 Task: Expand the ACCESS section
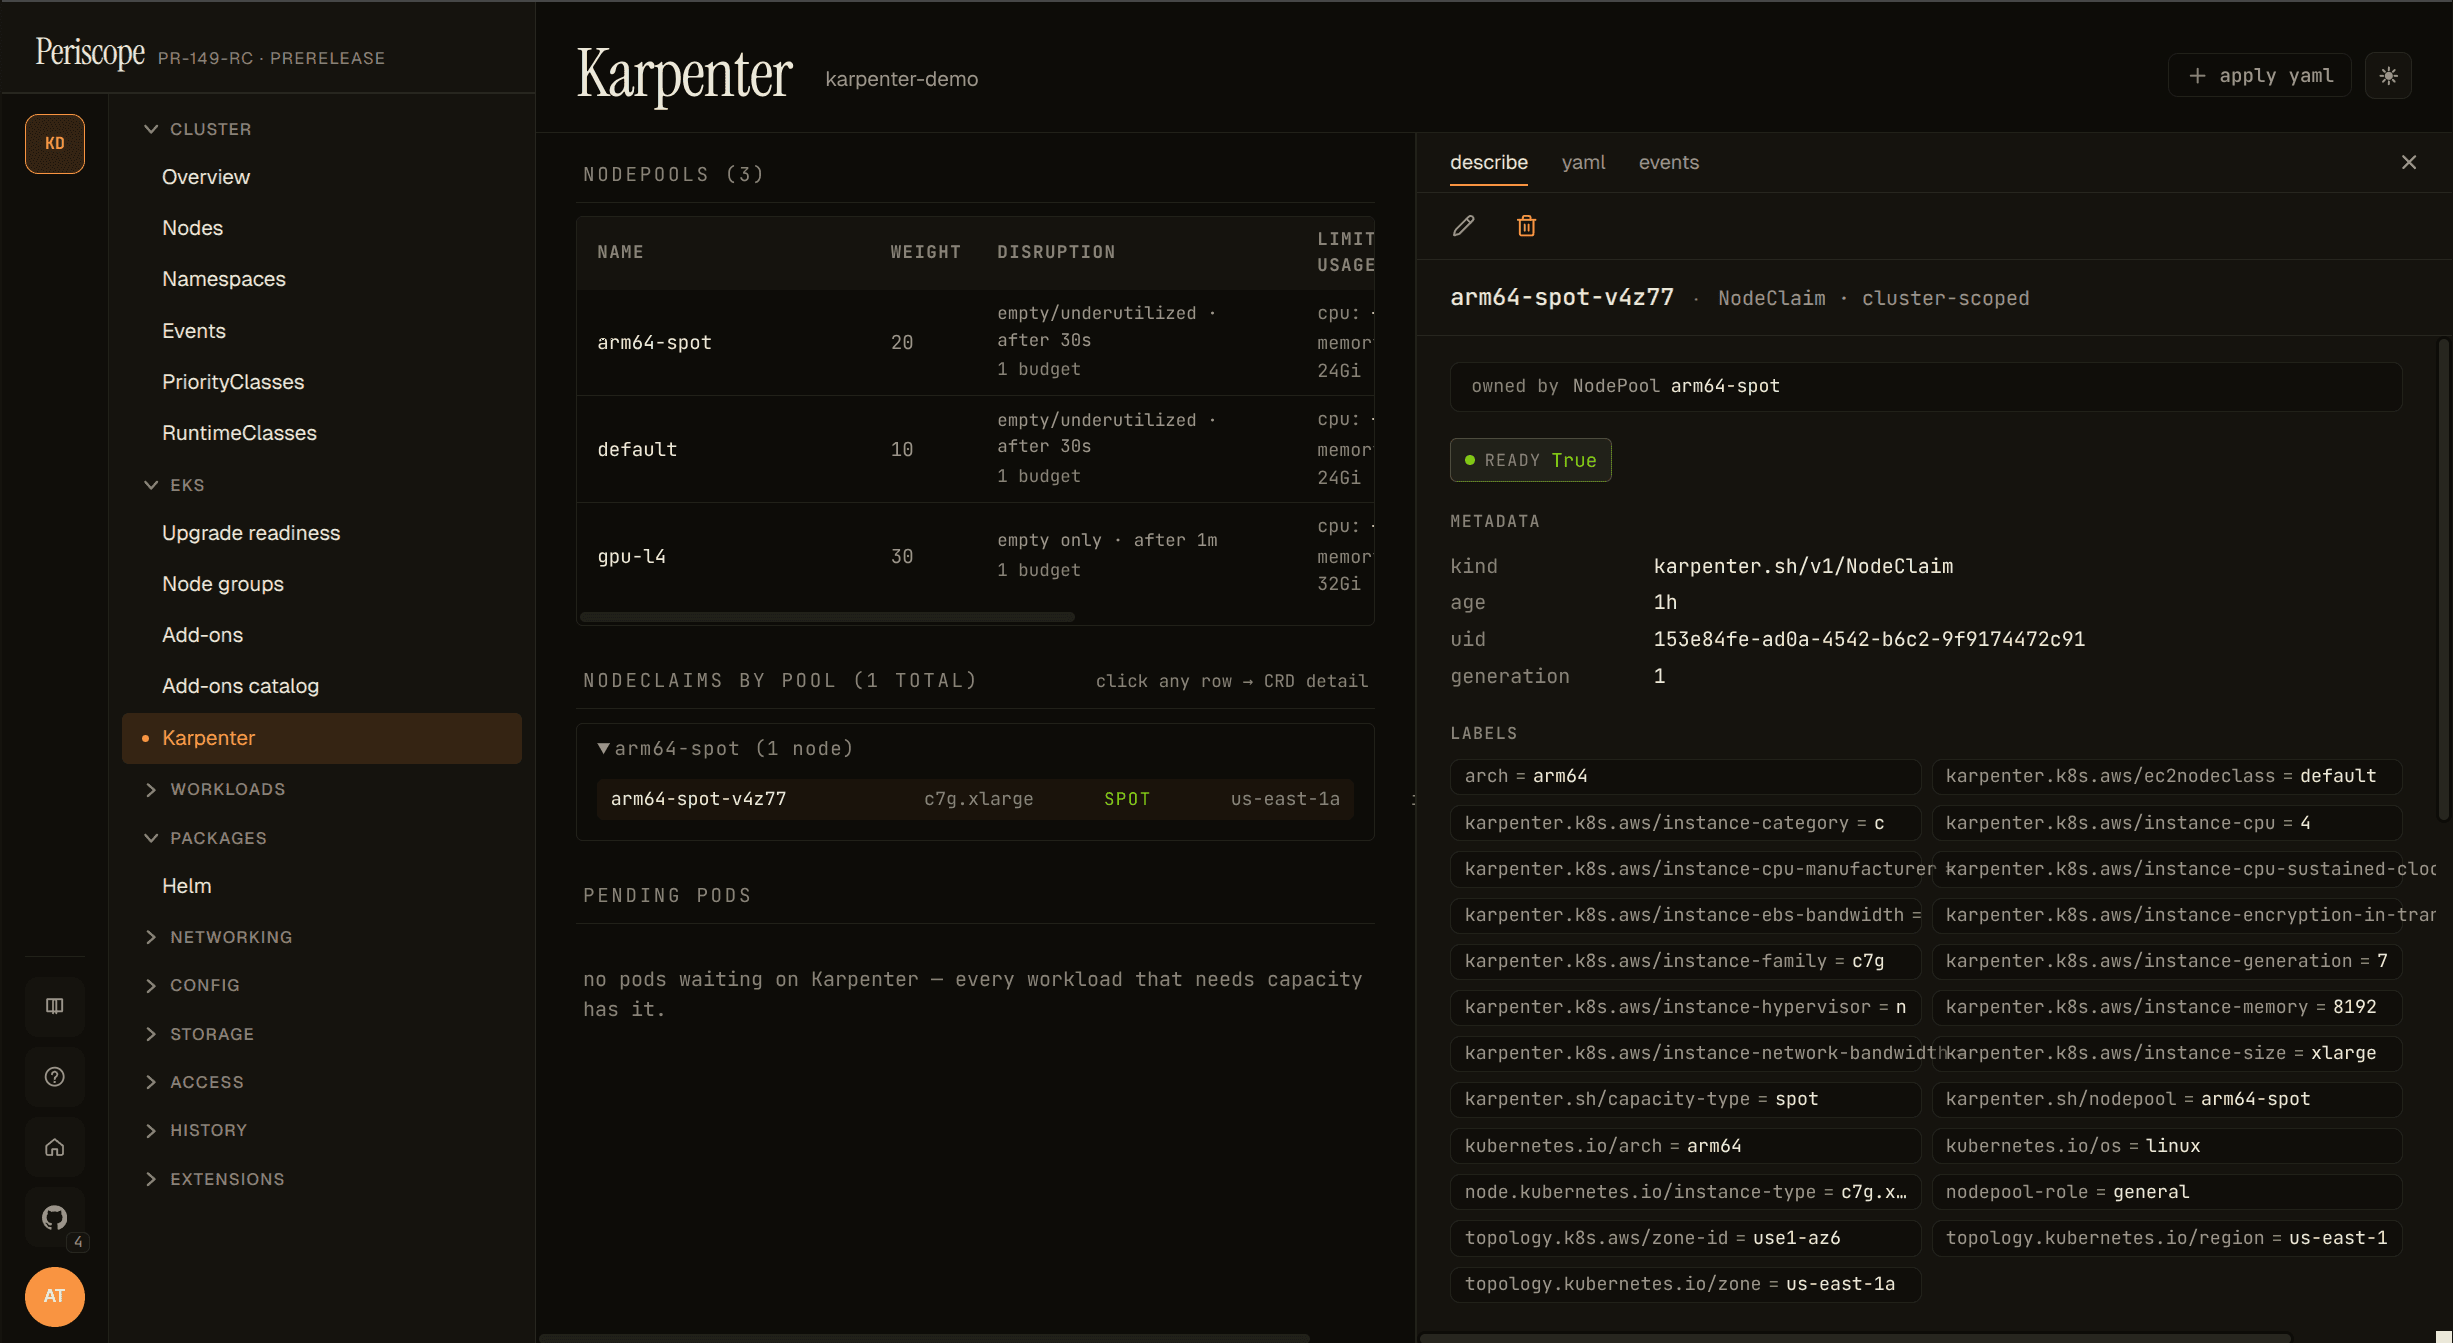[195, 1082]
